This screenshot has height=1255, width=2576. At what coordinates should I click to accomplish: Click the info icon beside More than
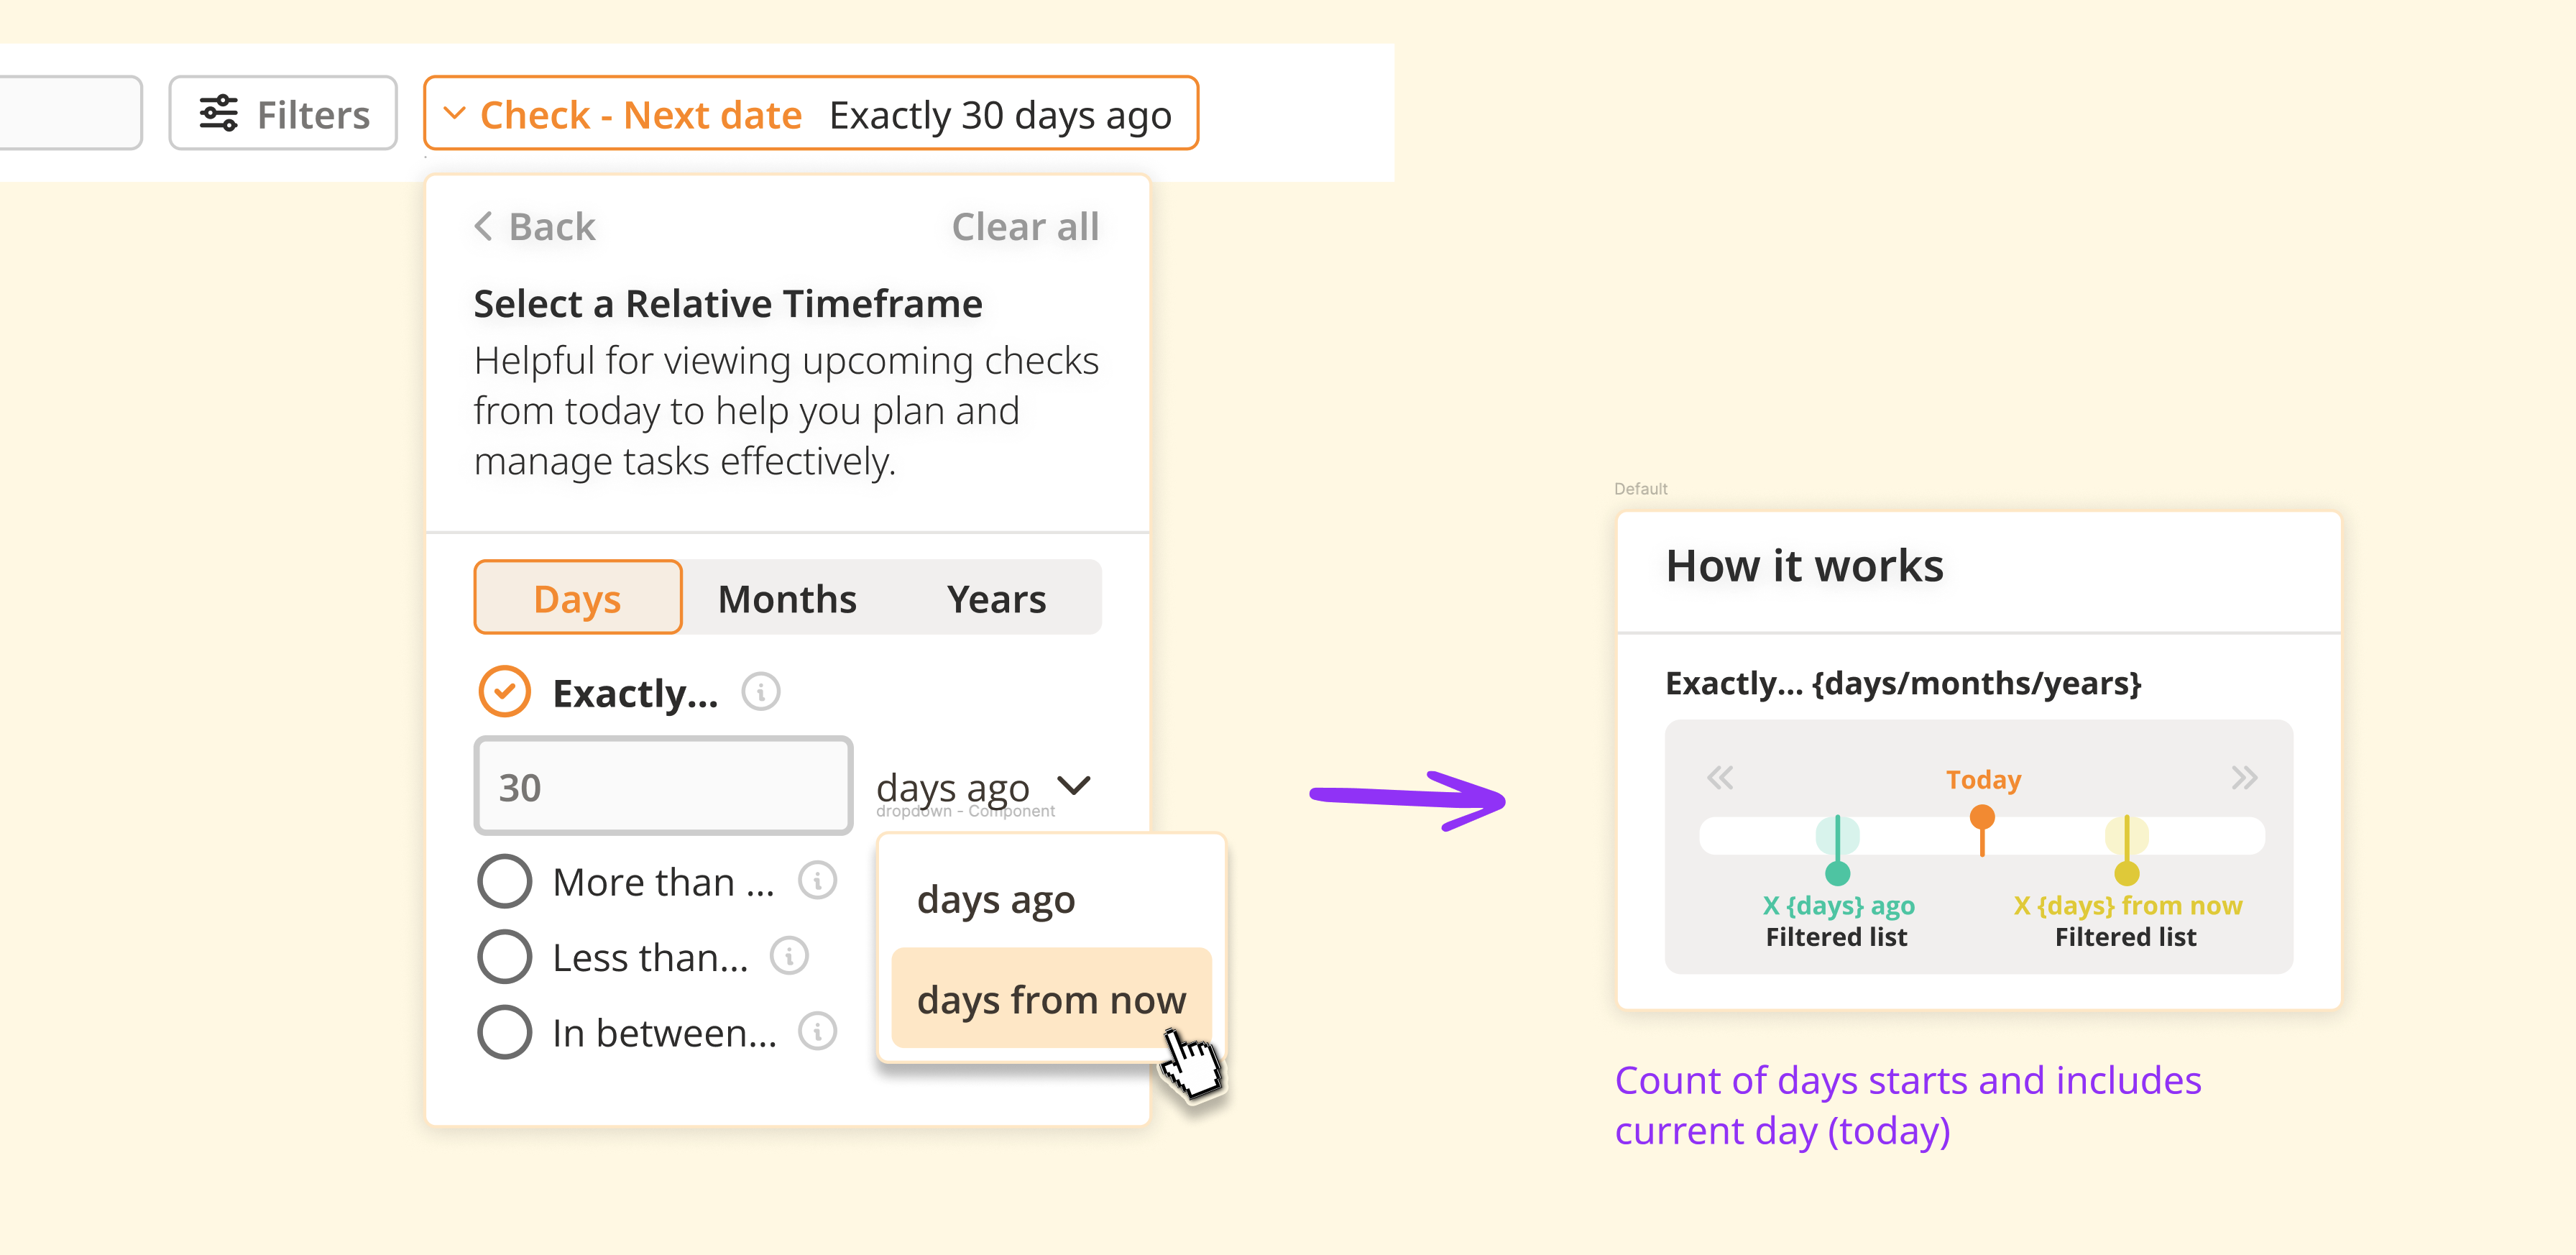[x=817, y=881]
